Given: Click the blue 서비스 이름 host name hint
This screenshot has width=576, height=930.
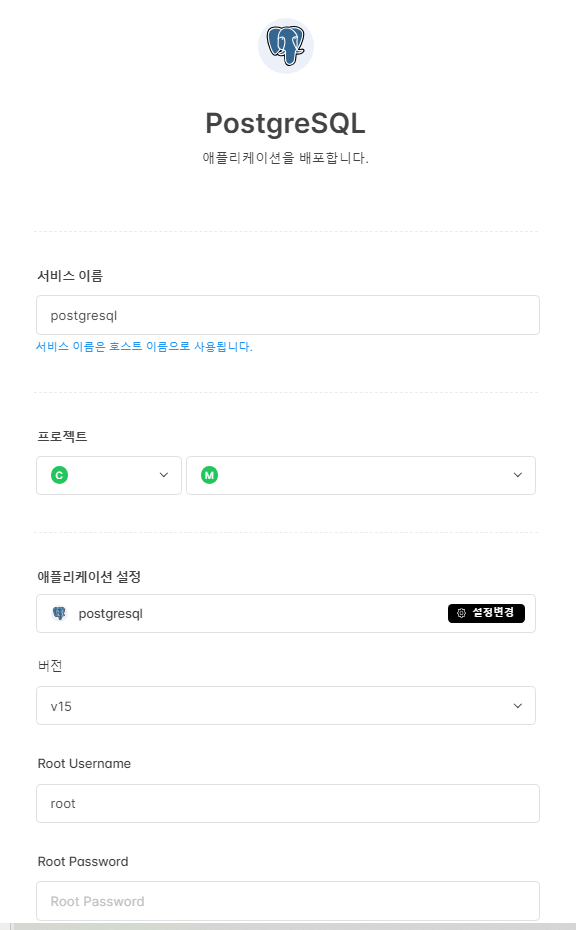Looking at the screenshot, I should pyautogui.click(x=144, y=347).
